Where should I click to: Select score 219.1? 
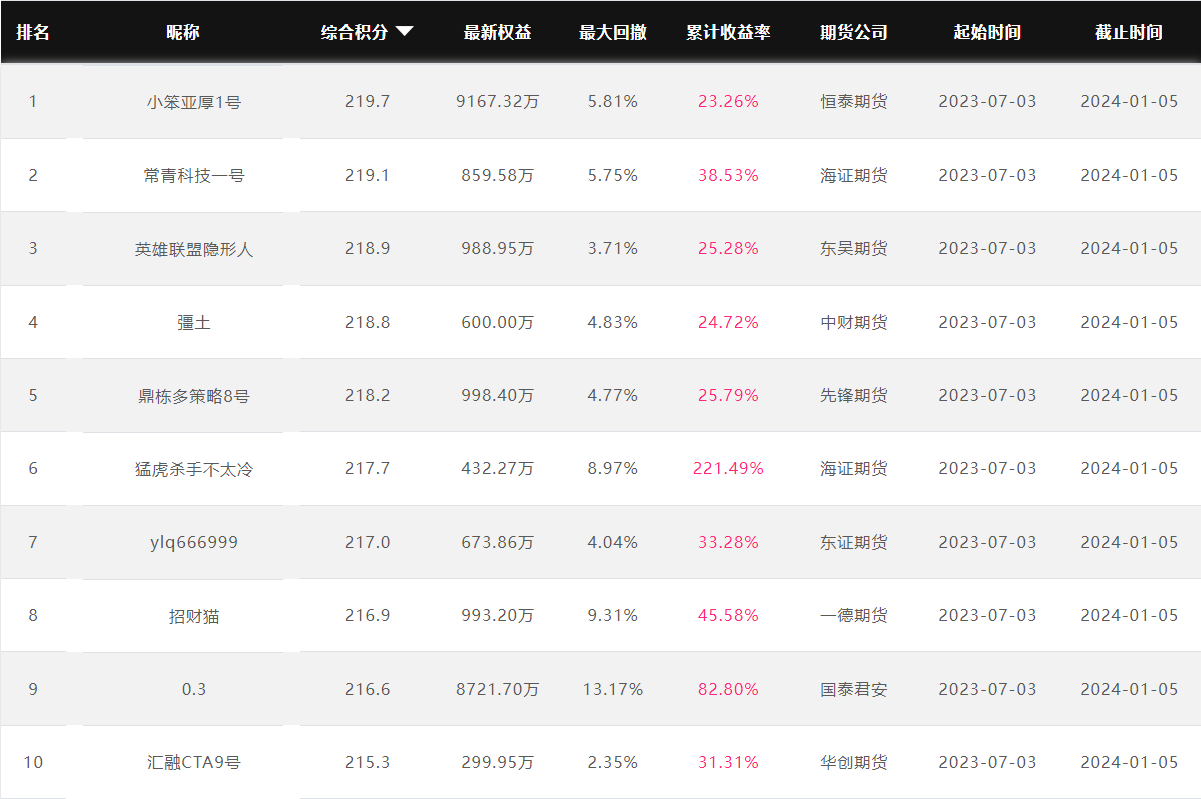tap(367, 175)
